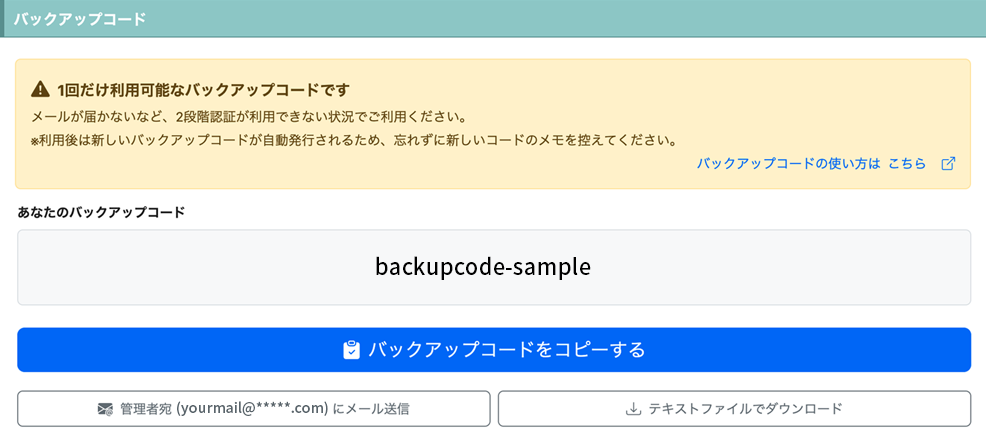Select the backupcode-sample text

tap(483, 267)
